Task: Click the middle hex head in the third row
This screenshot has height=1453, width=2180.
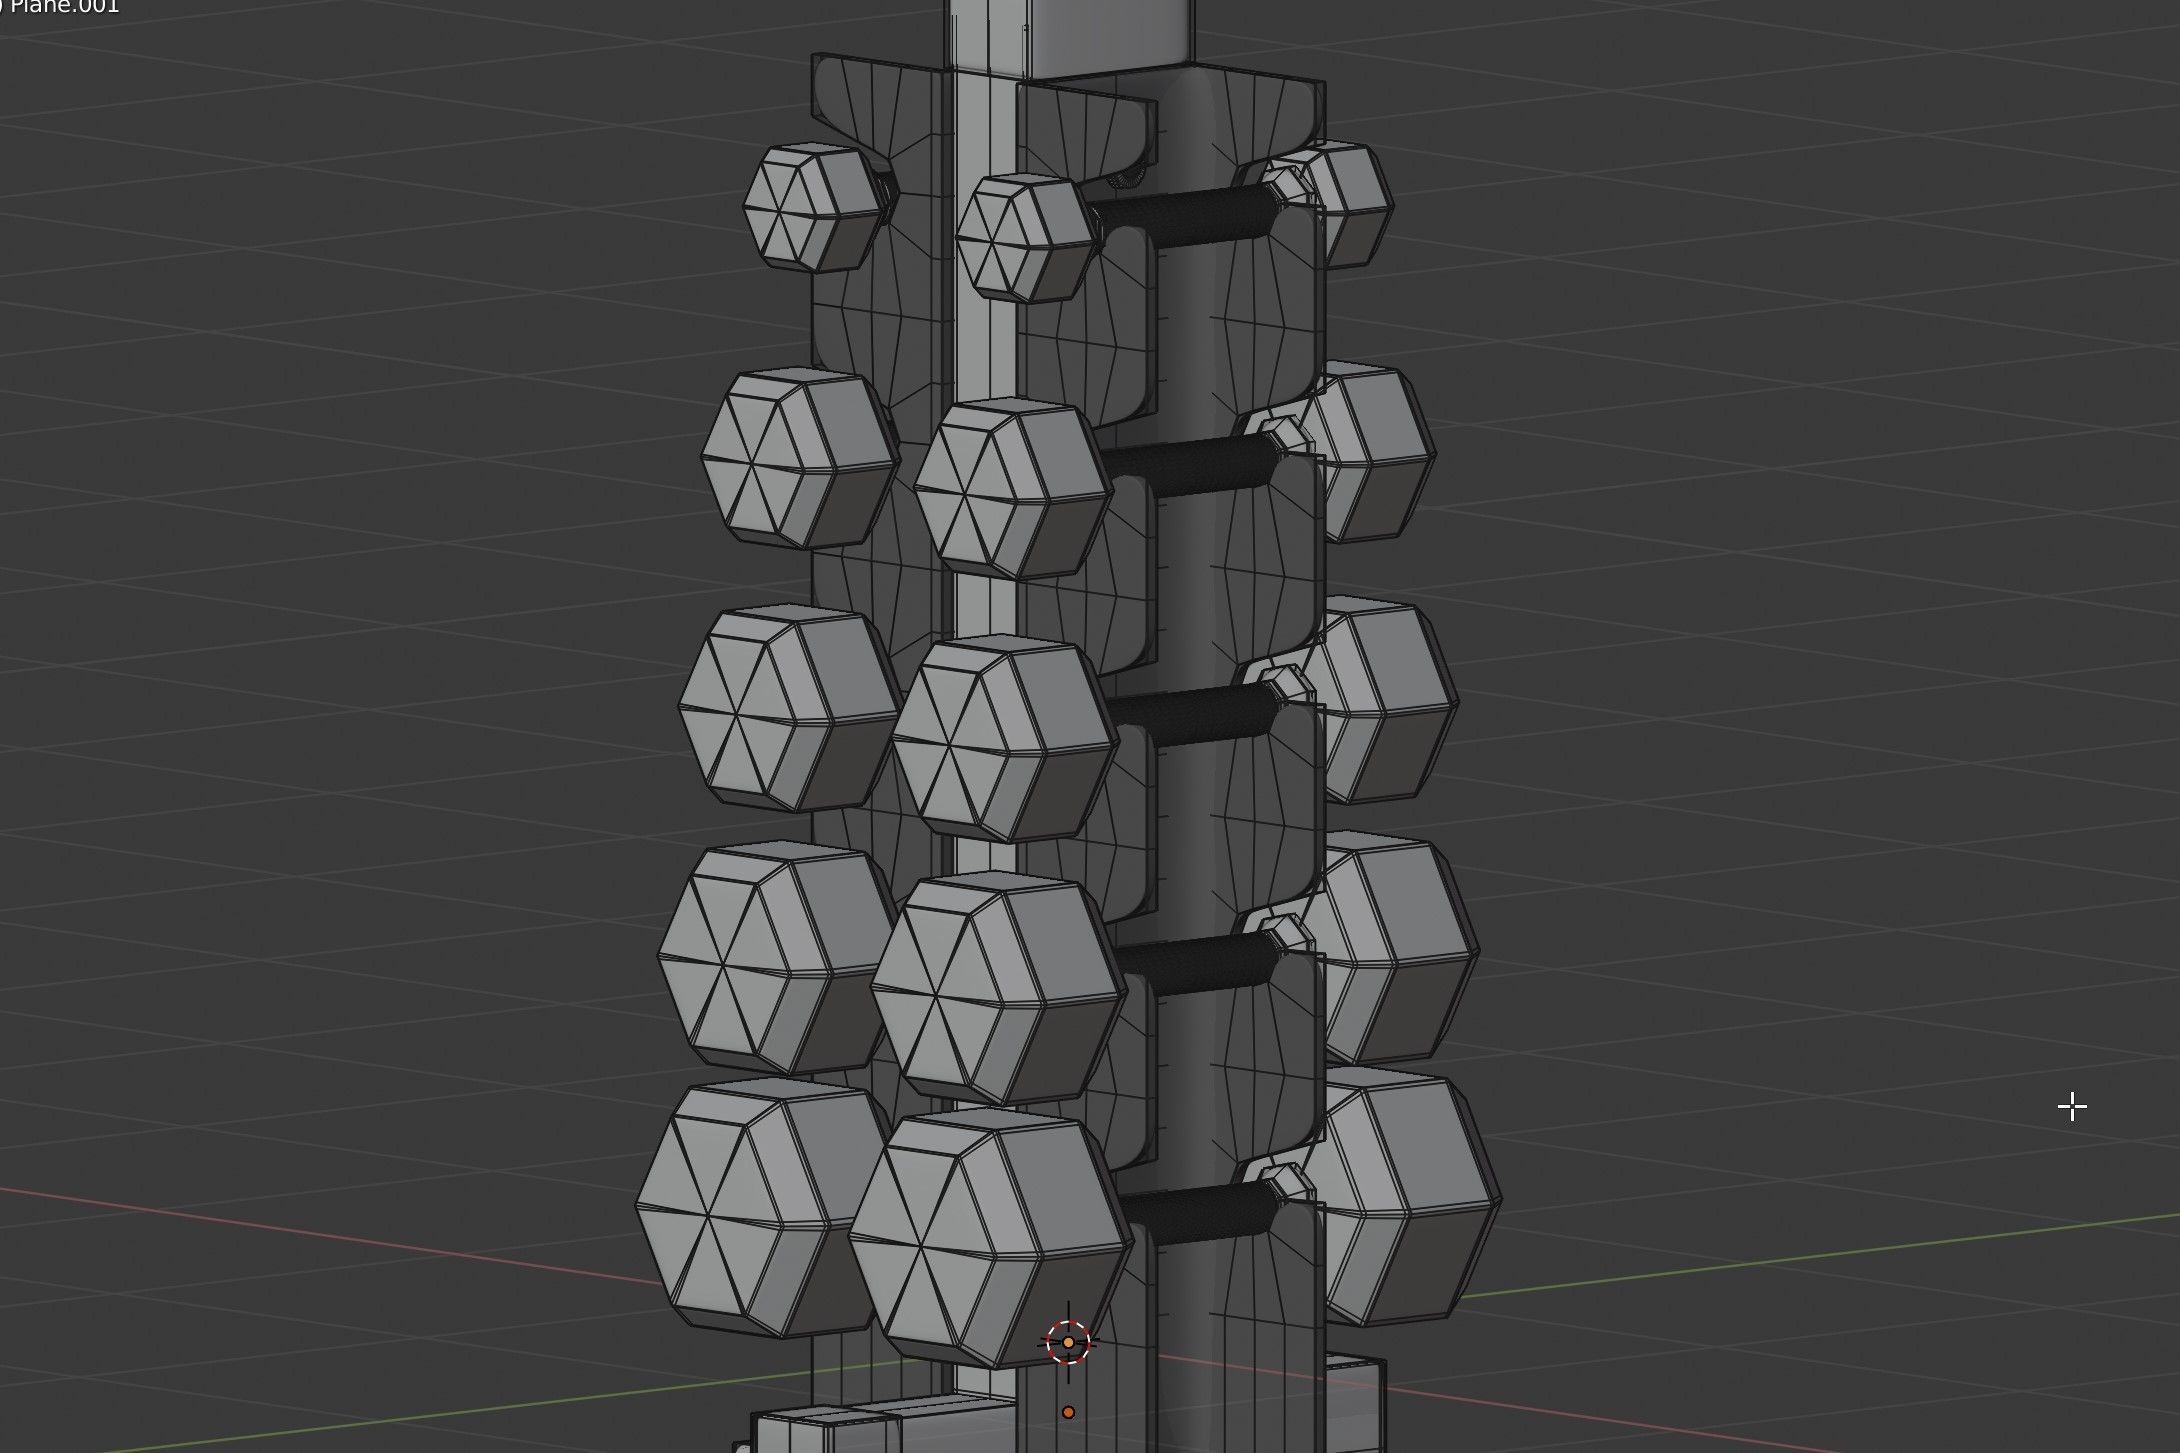Action: [x=1003, y=736]
